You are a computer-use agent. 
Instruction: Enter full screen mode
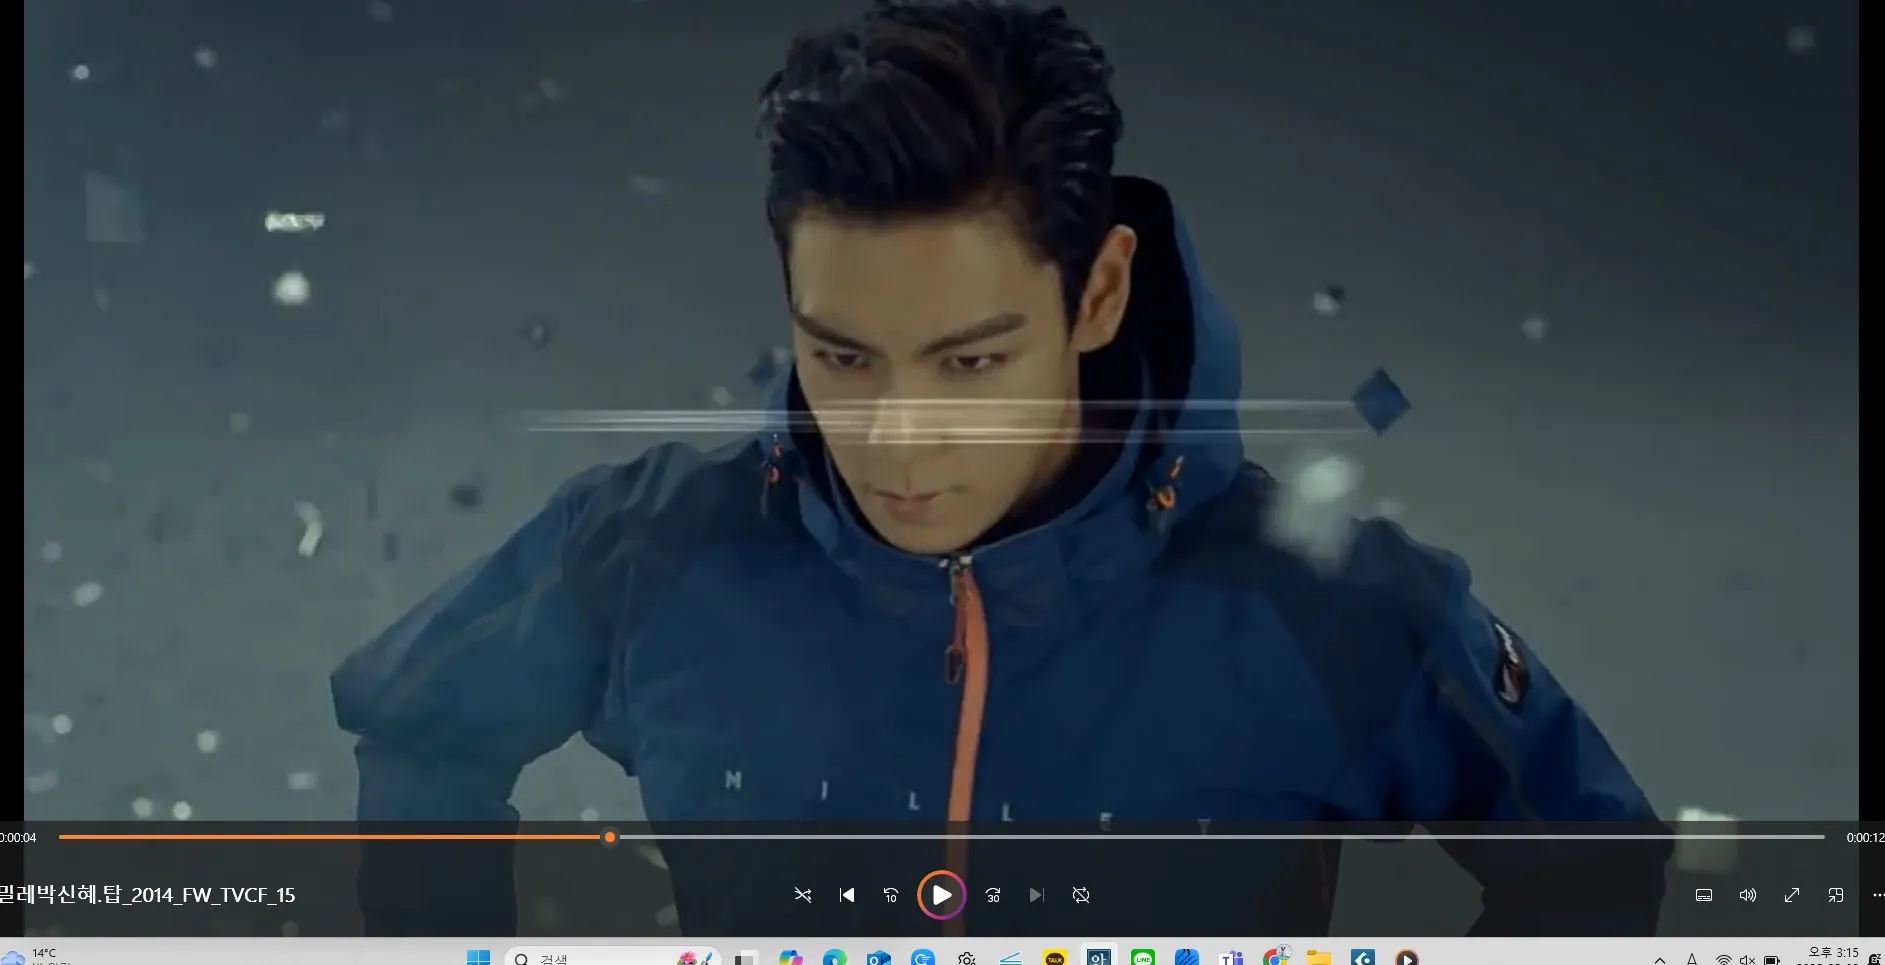click(1792, 895)
